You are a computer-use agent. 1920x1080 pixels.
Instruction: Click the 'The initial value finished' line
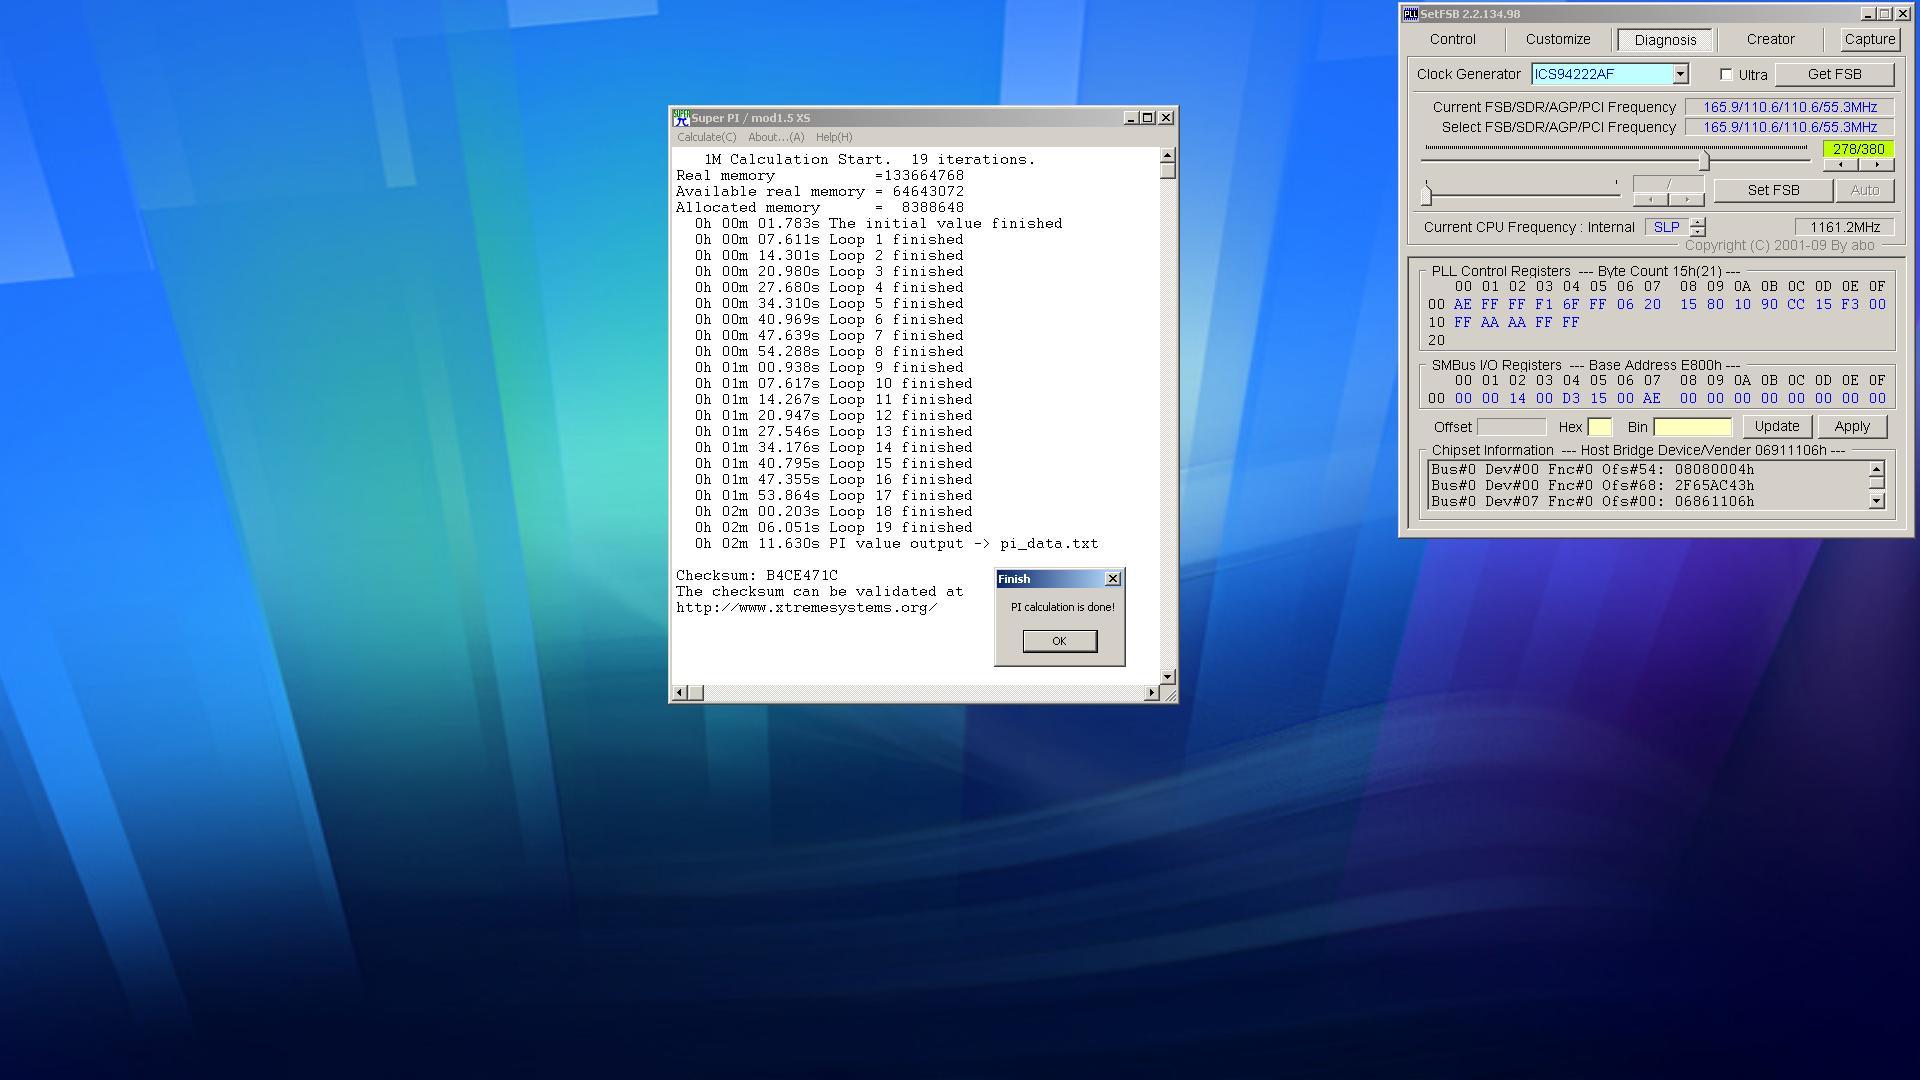(878, 224)
